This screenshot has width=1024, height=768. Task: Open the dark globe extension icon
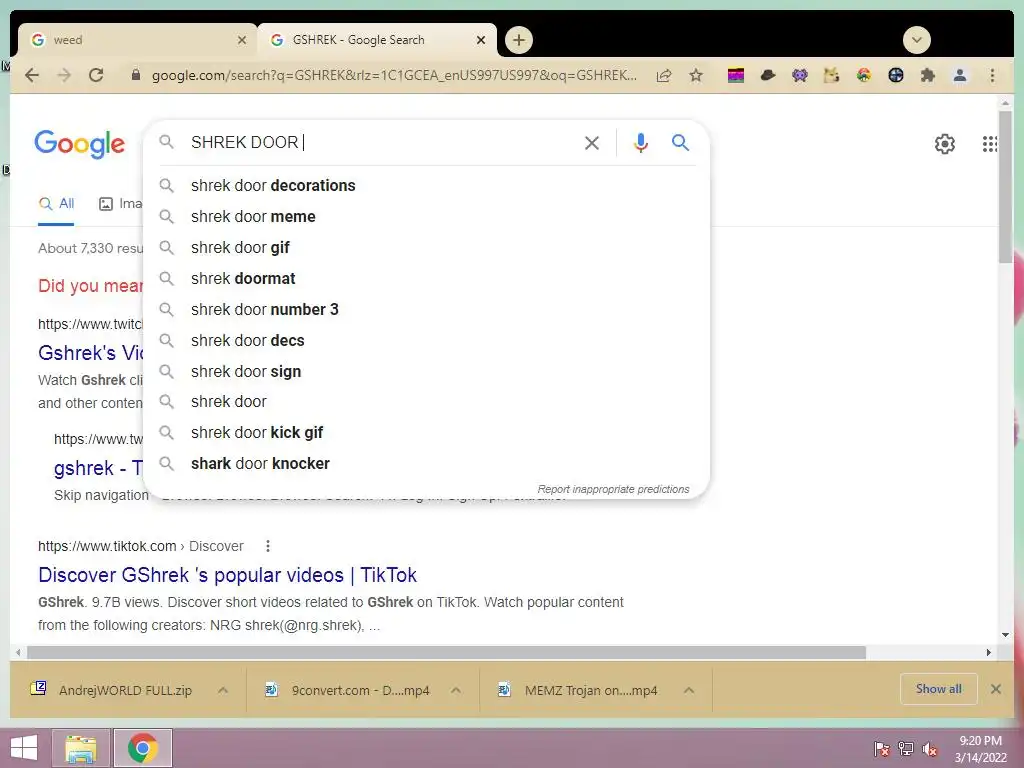(x=896, y=75)
